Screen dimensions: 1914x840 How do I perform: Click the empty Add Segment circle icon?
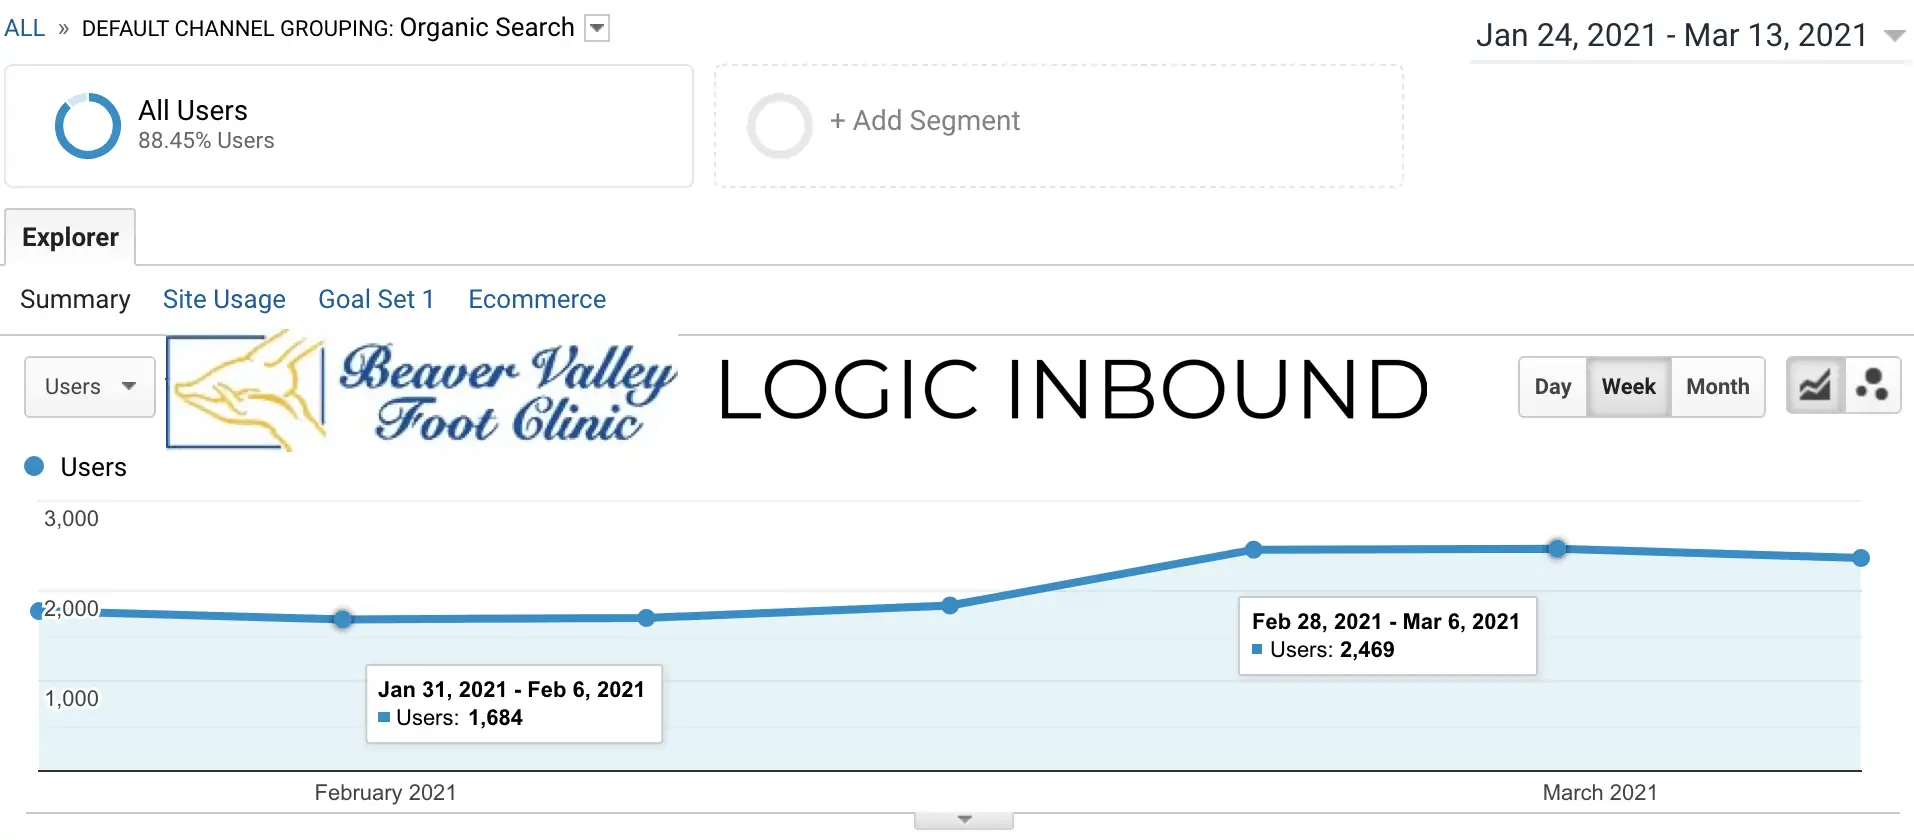(x=779, y=126)
